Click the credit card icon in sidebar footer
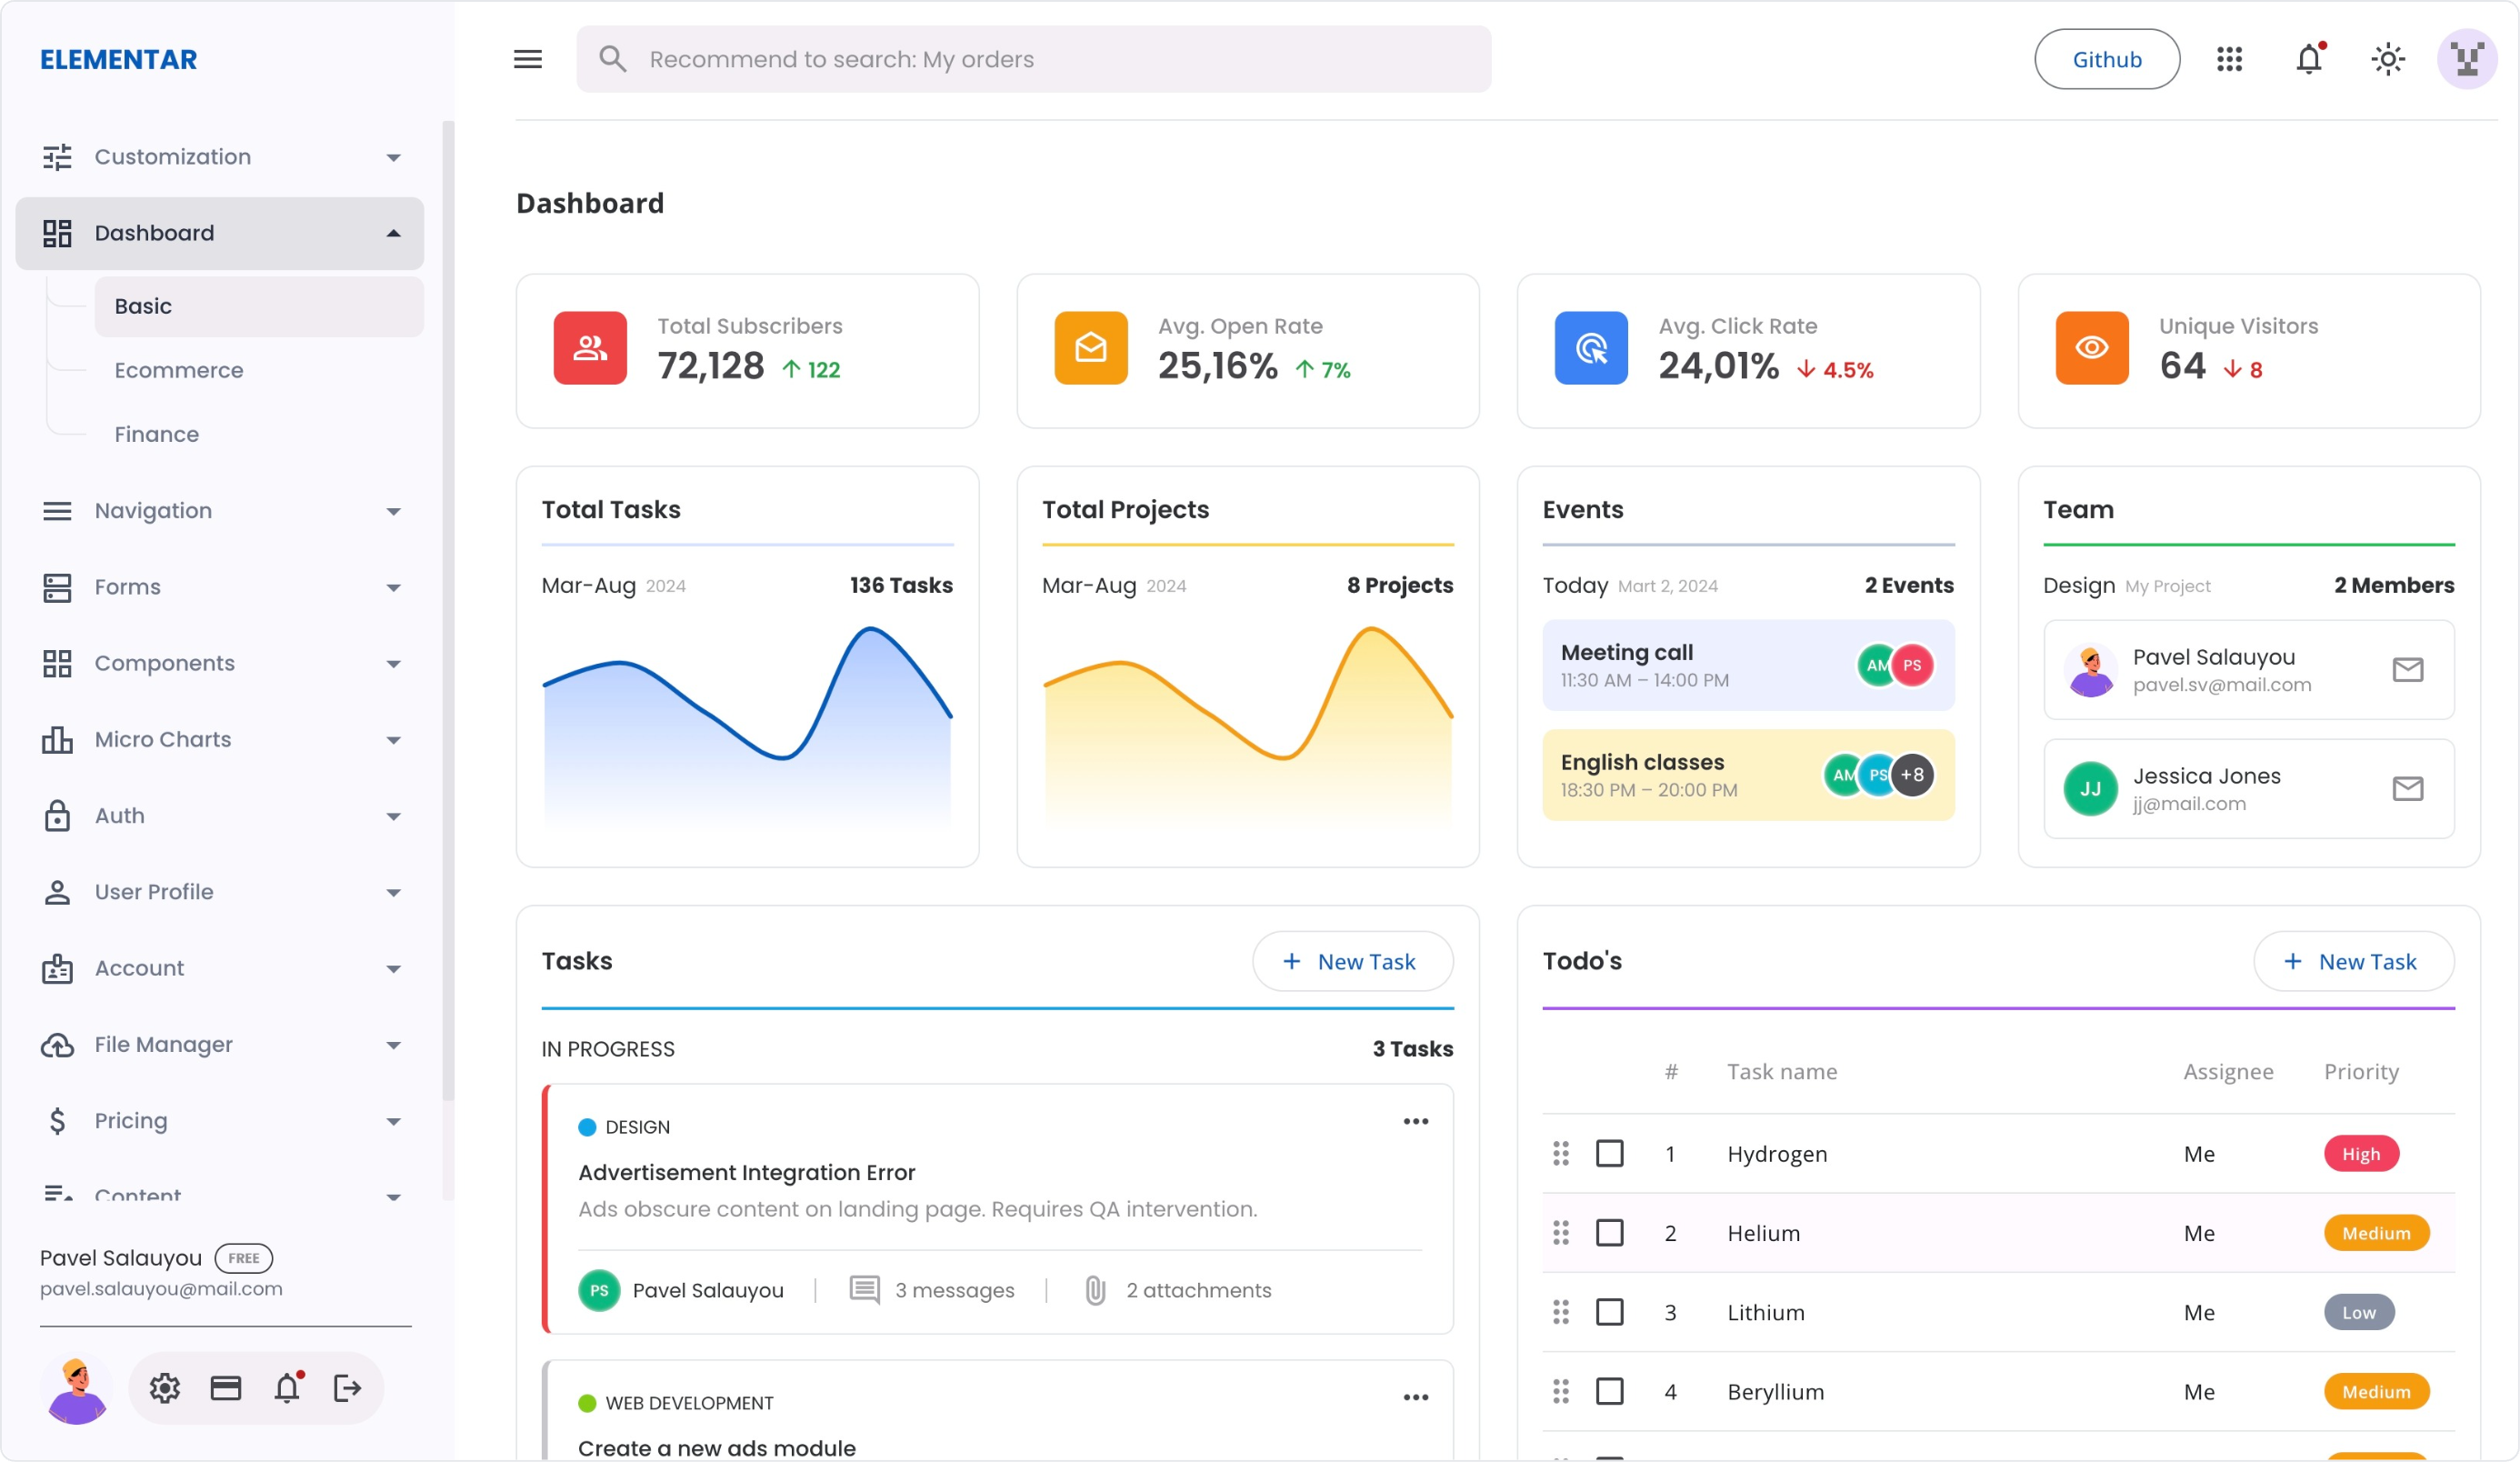The width and height of the screenshot is (2520, 1462). click(x=226, y=1388)
